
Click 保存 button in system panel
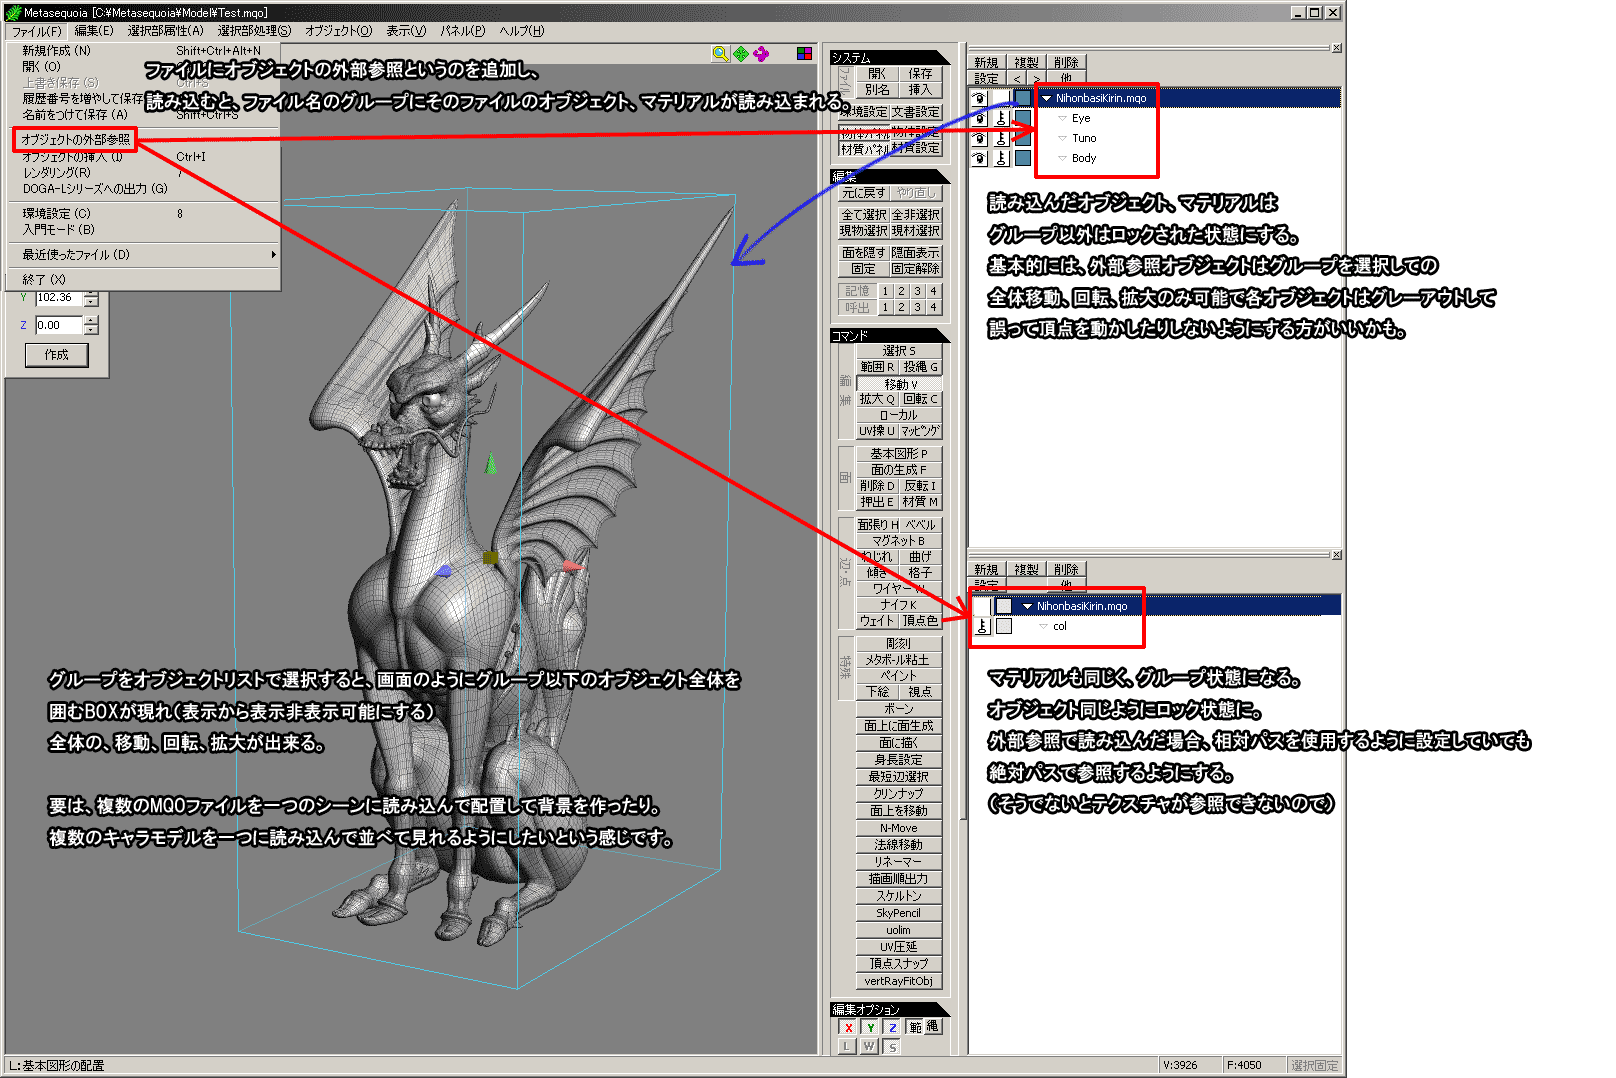coord(920,73)
